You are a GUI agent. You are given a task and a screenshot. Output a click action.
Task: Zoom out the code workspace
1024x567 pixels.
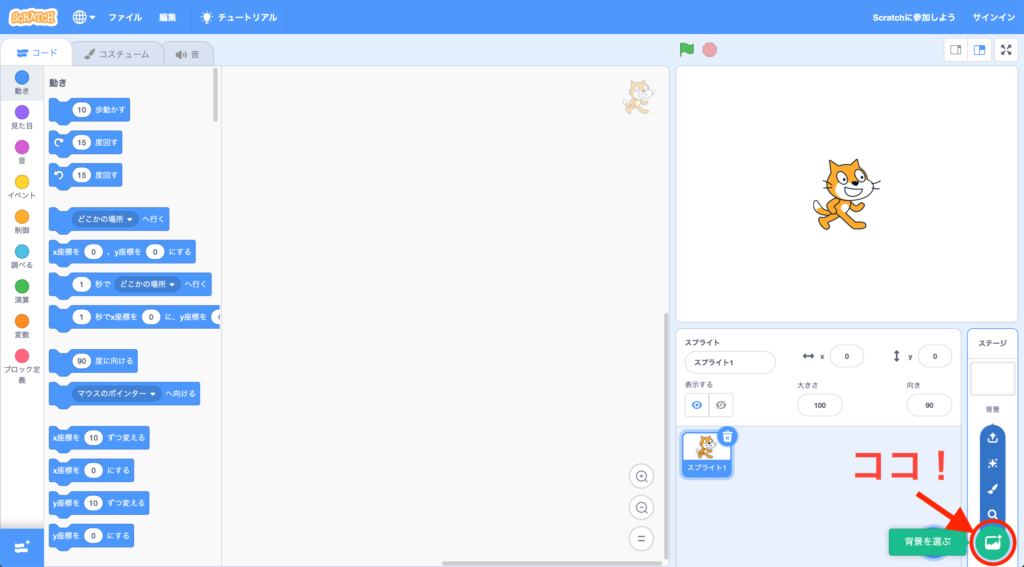(x=641, y=508)
